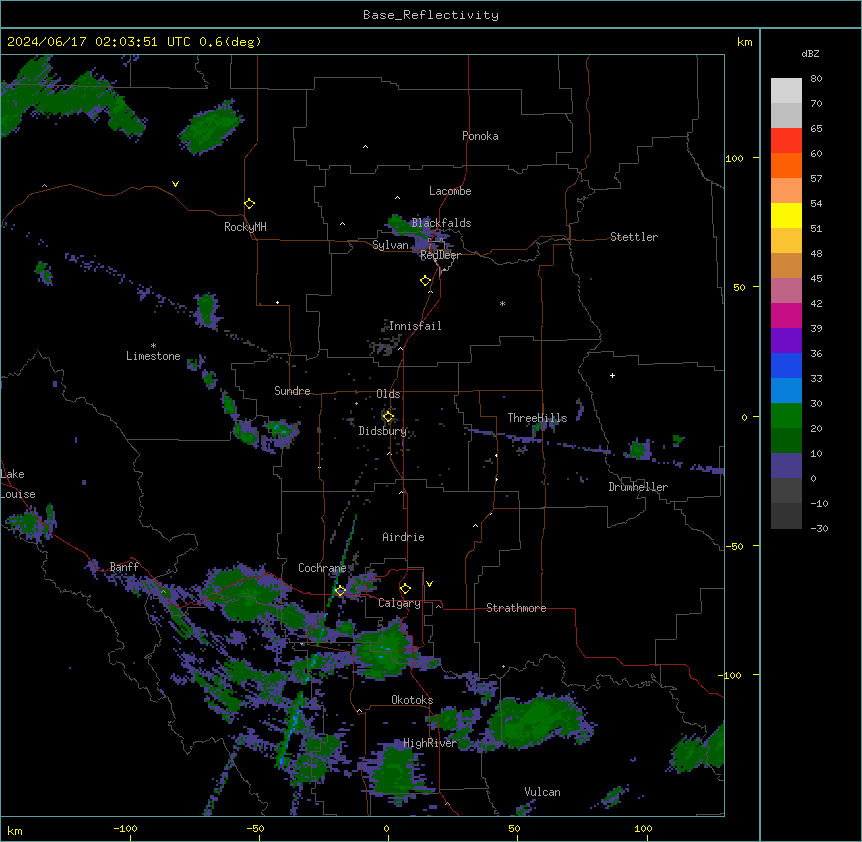Select the ThreeHills label
Image resolution: width=862 pixels, height=842 pixels.
(537, 418)
